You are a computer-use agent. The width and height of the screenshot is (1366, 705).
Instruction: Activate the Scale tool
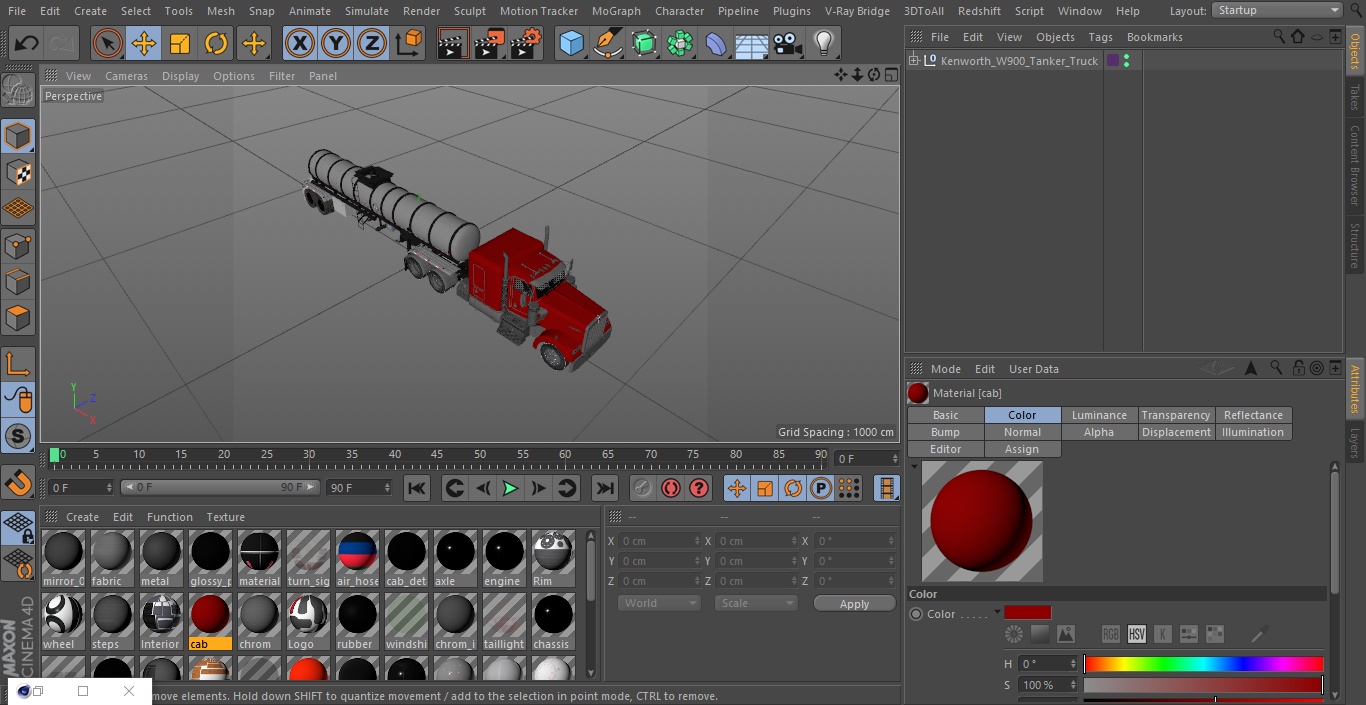[180, 43]
